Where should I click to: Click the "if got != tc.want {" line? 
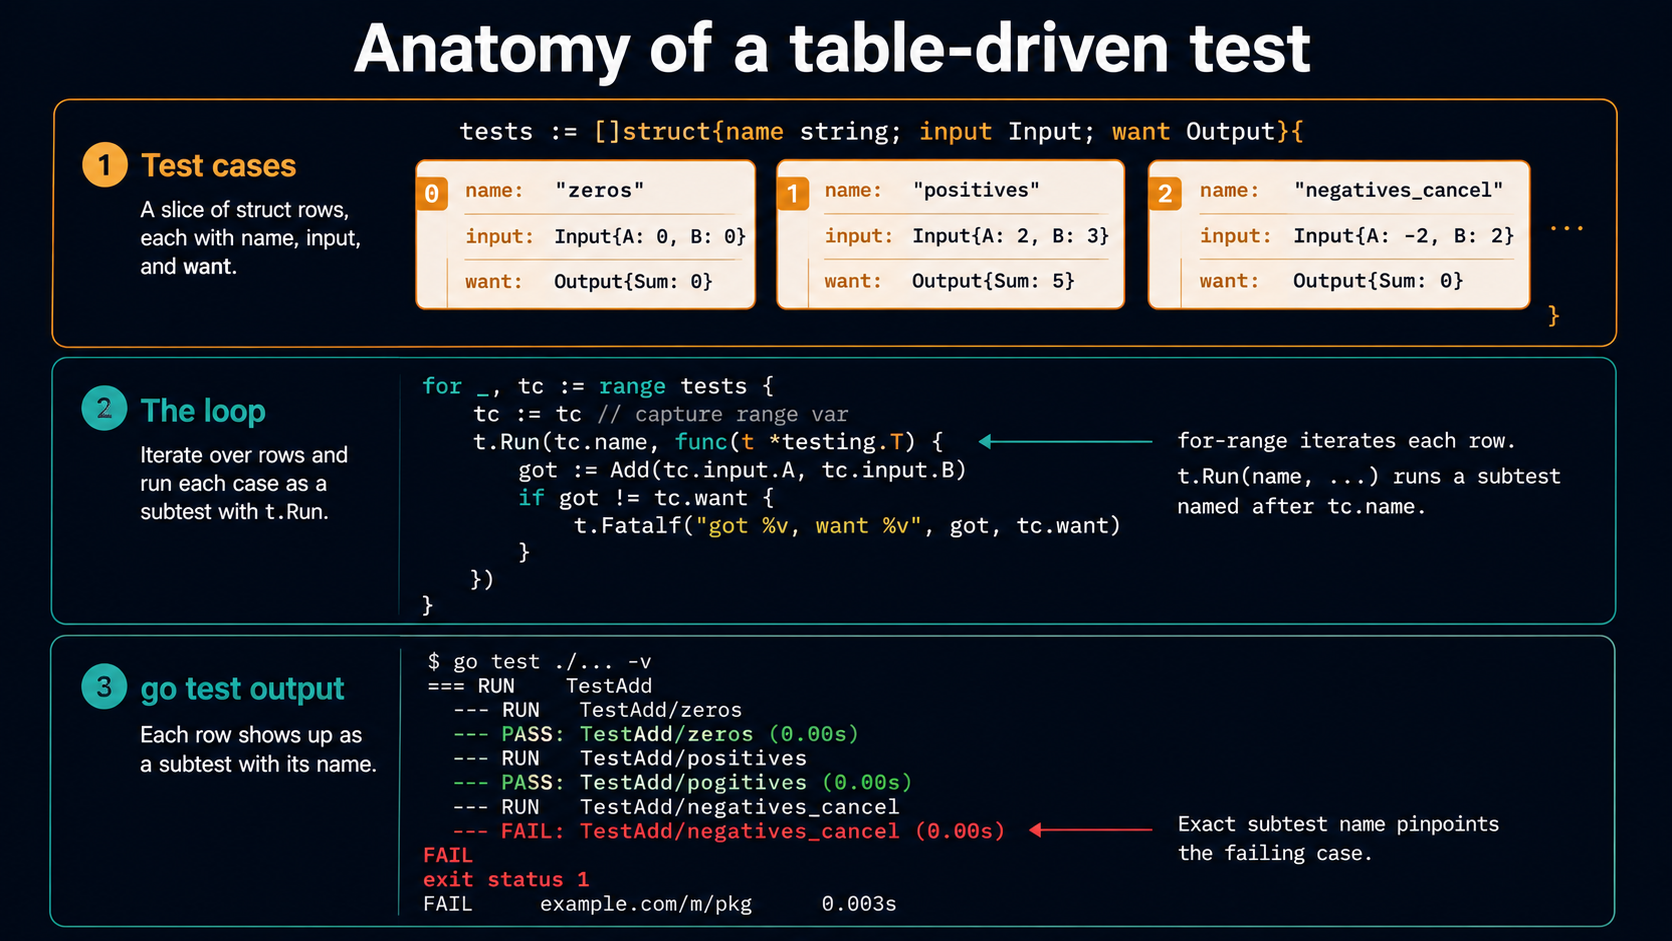click(x=646, y=498)
